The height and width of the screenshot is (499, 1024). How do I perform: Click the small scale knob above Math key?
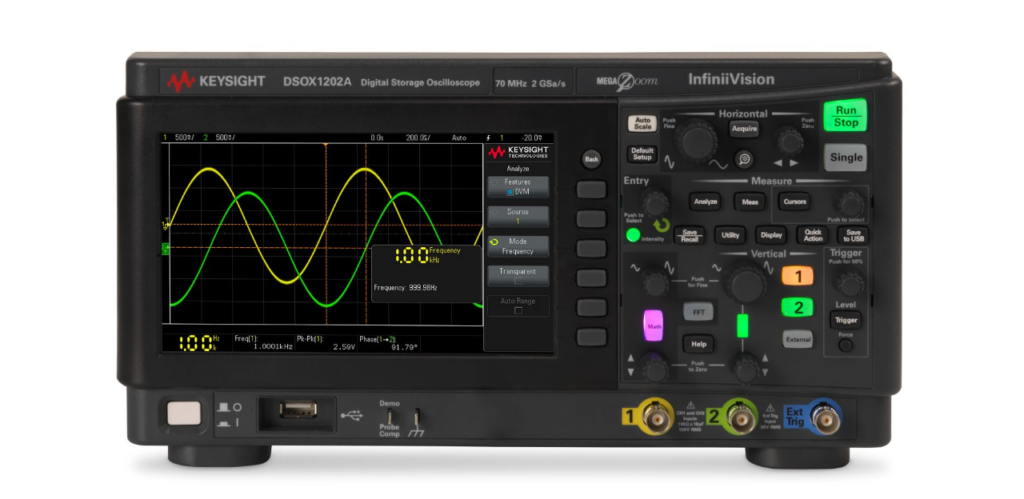(654, 283)
